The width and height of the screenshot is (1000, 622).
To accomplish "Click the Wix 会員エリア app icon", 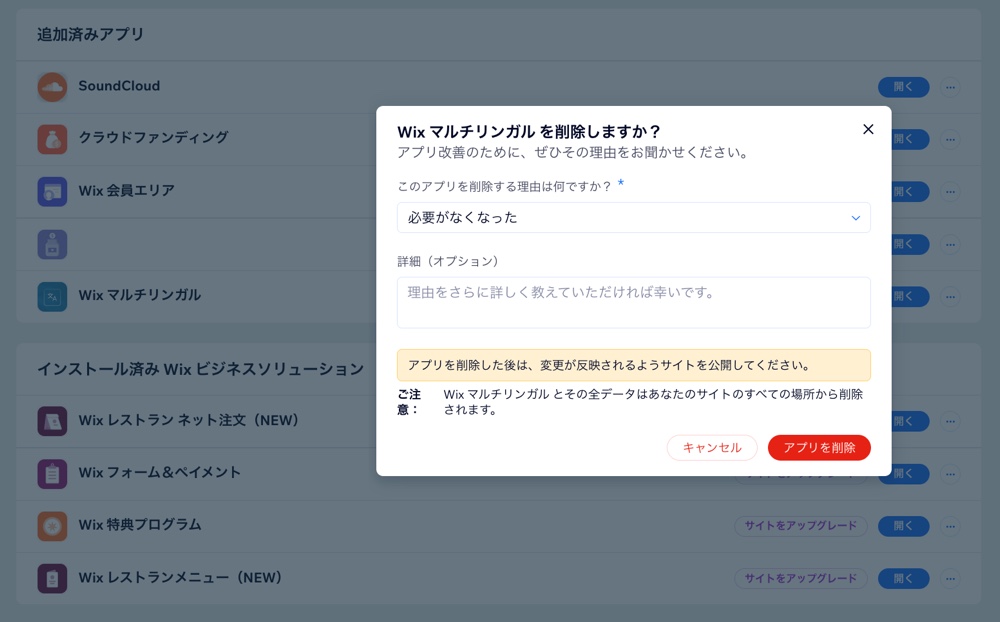I will click(52, 192).
